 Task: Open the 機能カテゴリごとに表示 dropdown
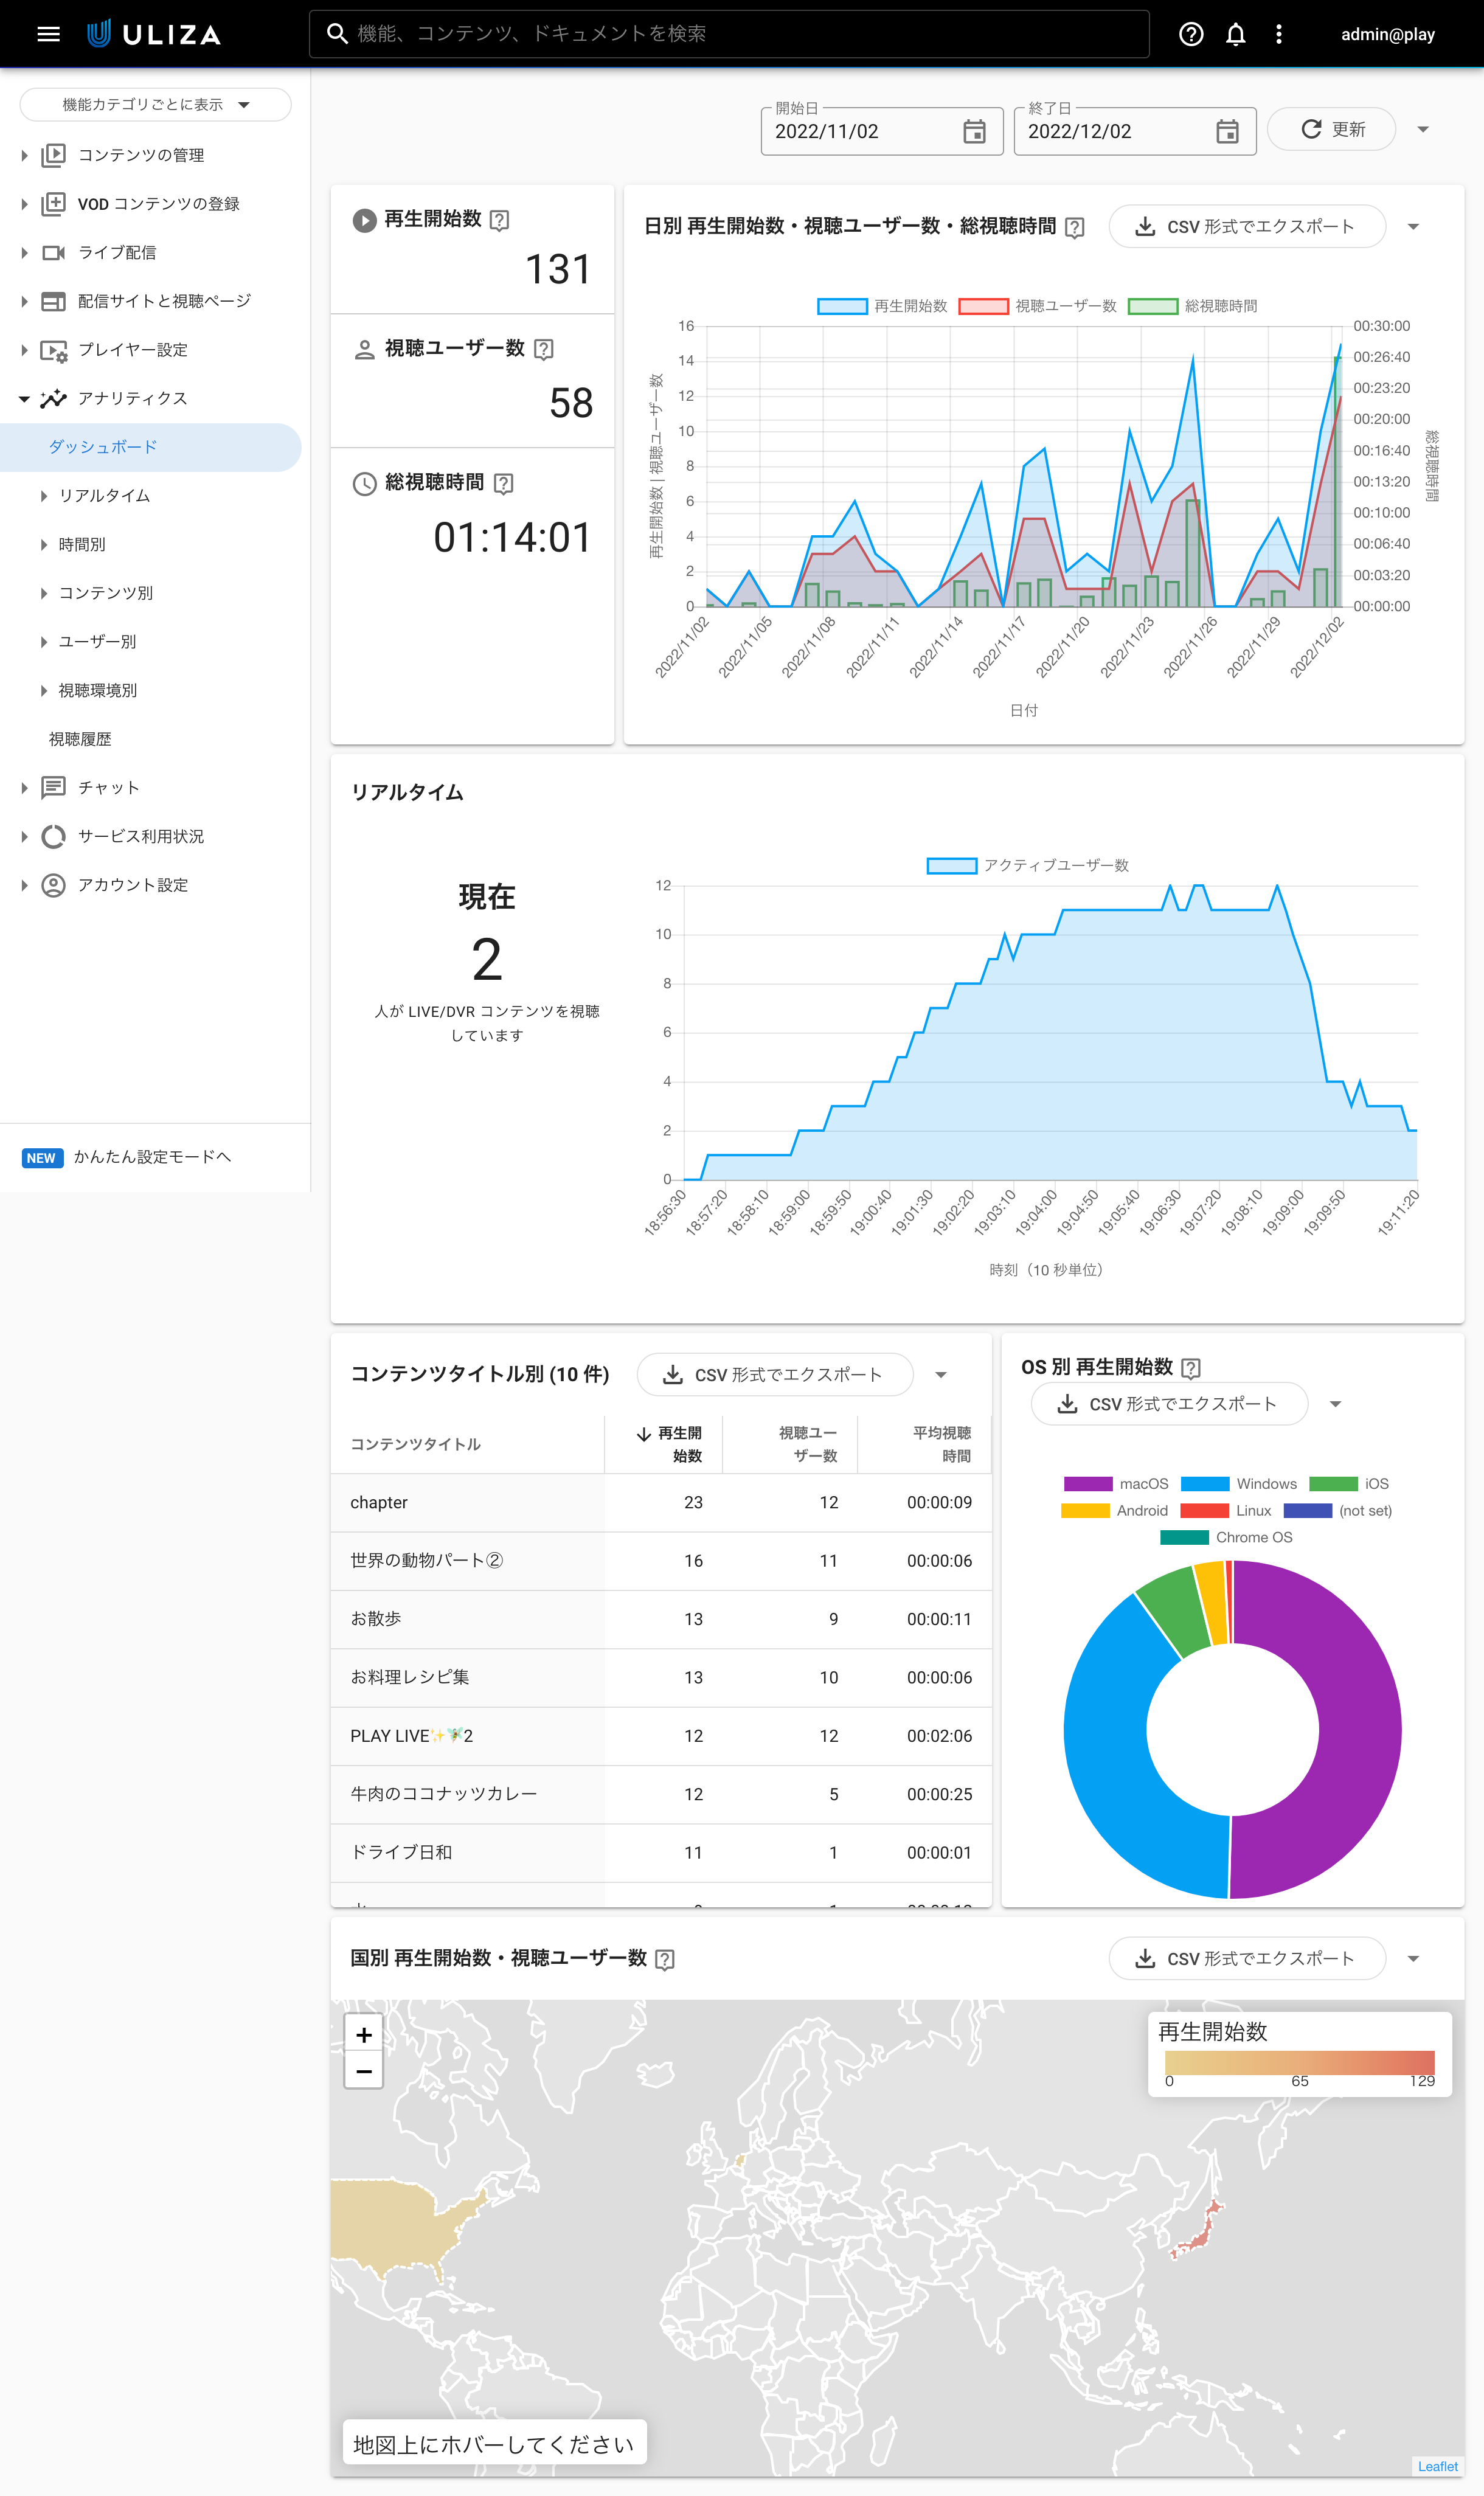(155, 104)
